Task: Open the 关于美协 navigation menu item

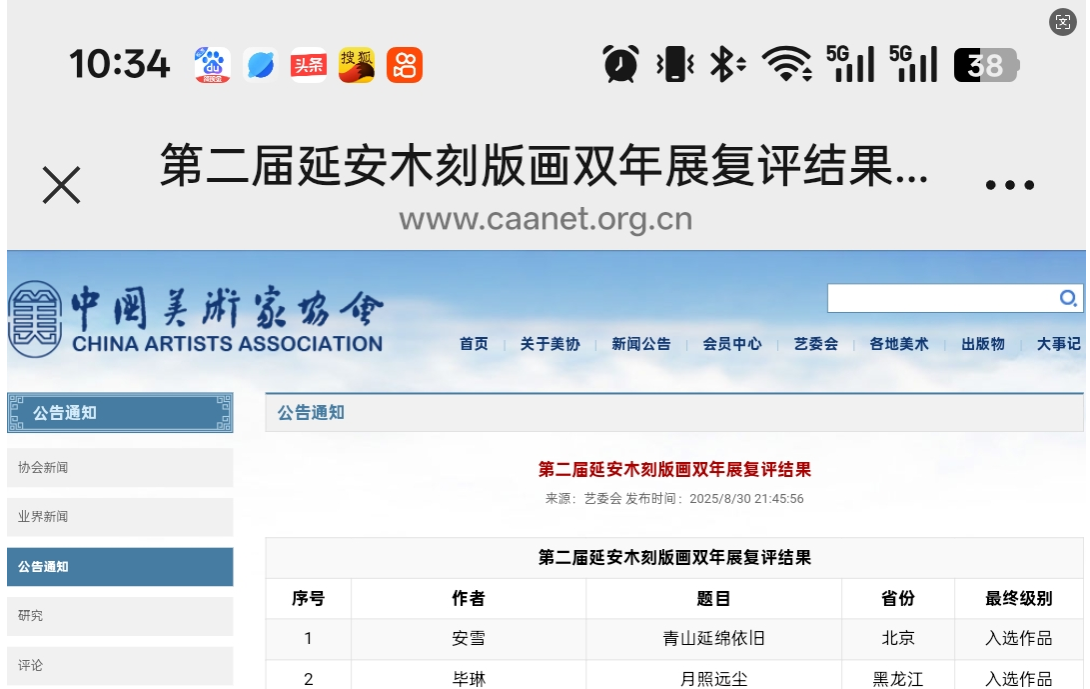Action: [549, 344]
